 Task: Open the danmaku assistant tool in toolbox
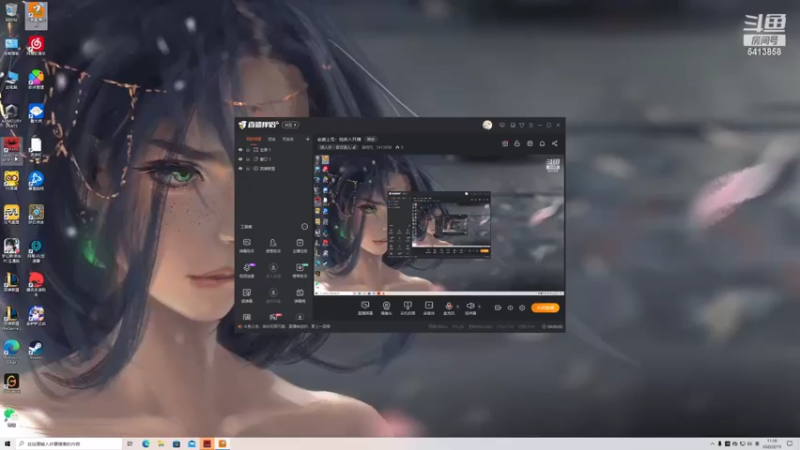[246, 245]
